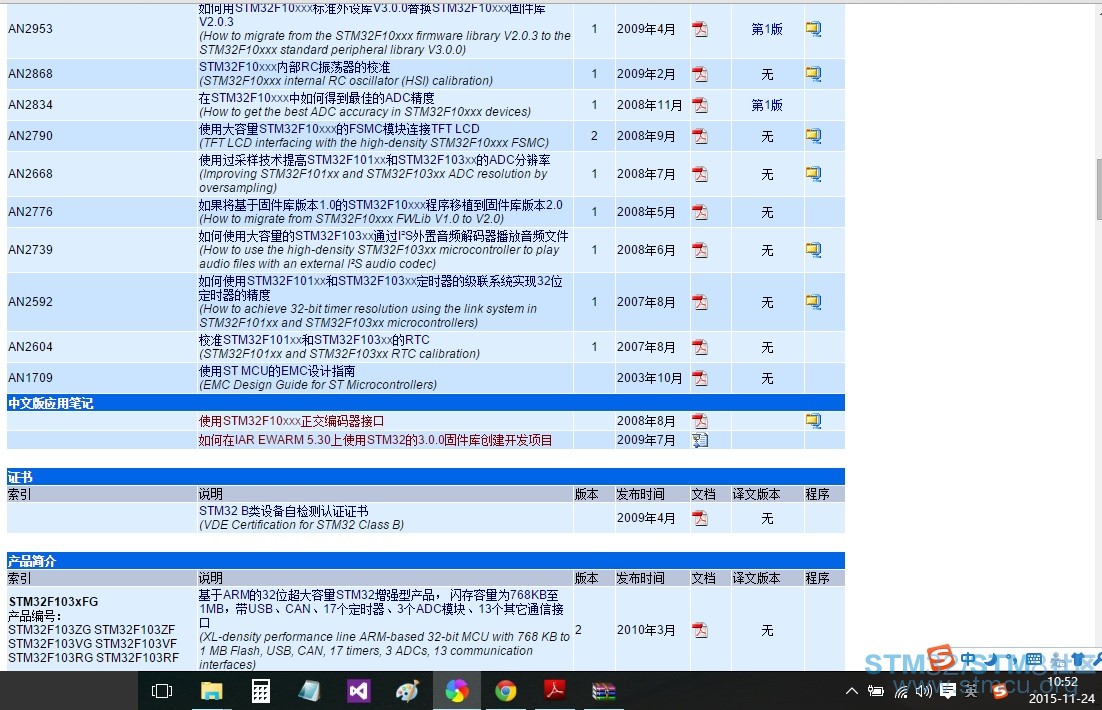Open the STM32F10xxx内部RC振荡器的校准 link
This screenshot has height=710, width=1102.
click(294, 67)
